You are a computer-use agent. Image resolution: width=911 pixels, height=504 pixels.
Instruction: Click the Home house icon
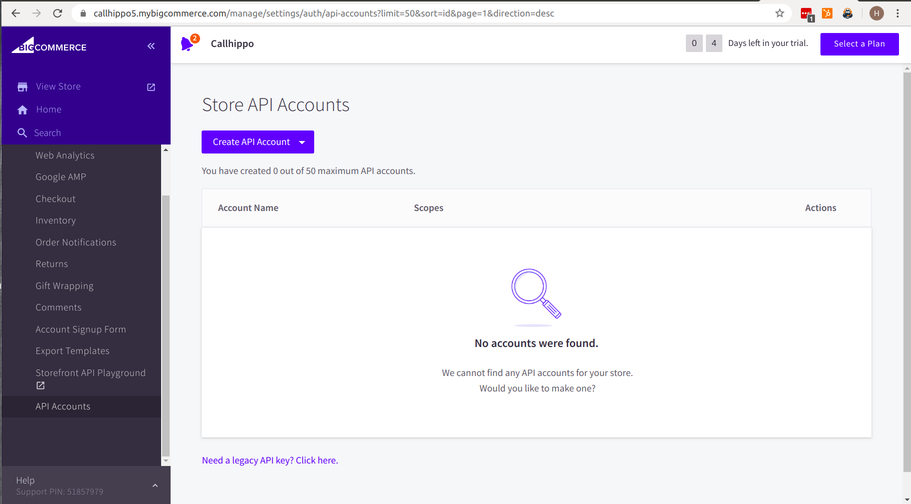[x=22, y=109]
